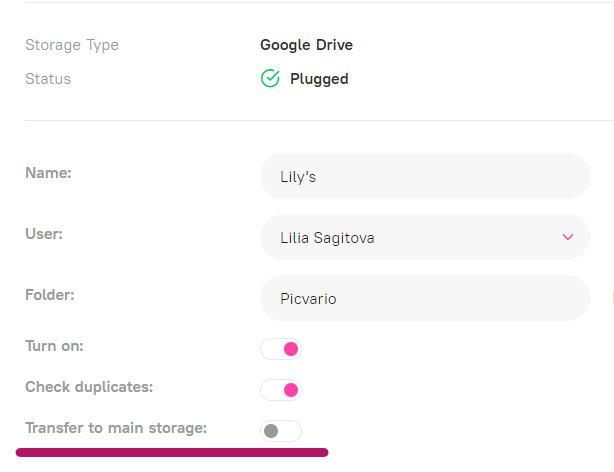614x472 pixels.
Task: Click the Name field containing Lily's
Action: (x=424, y=177)
